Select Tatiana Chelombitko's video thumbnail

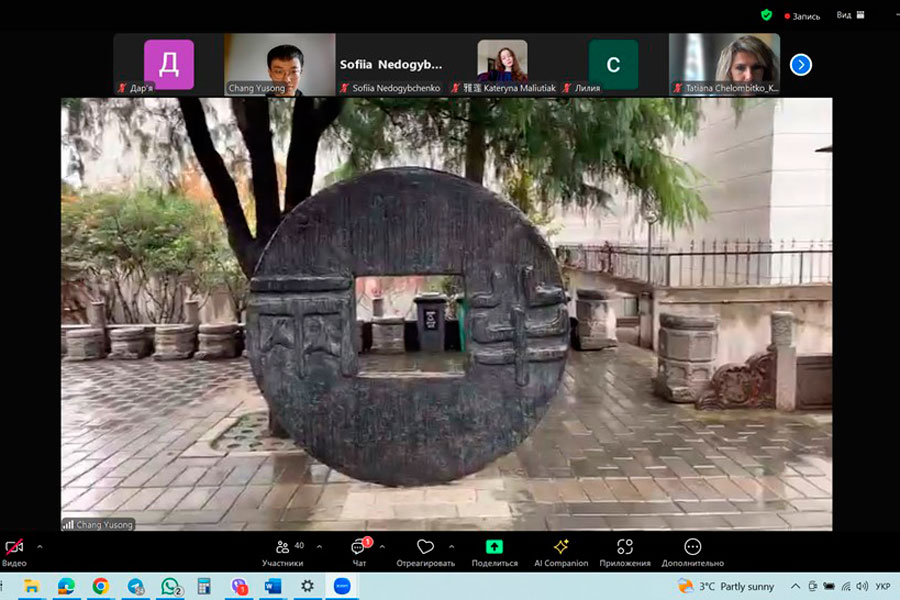724,64
